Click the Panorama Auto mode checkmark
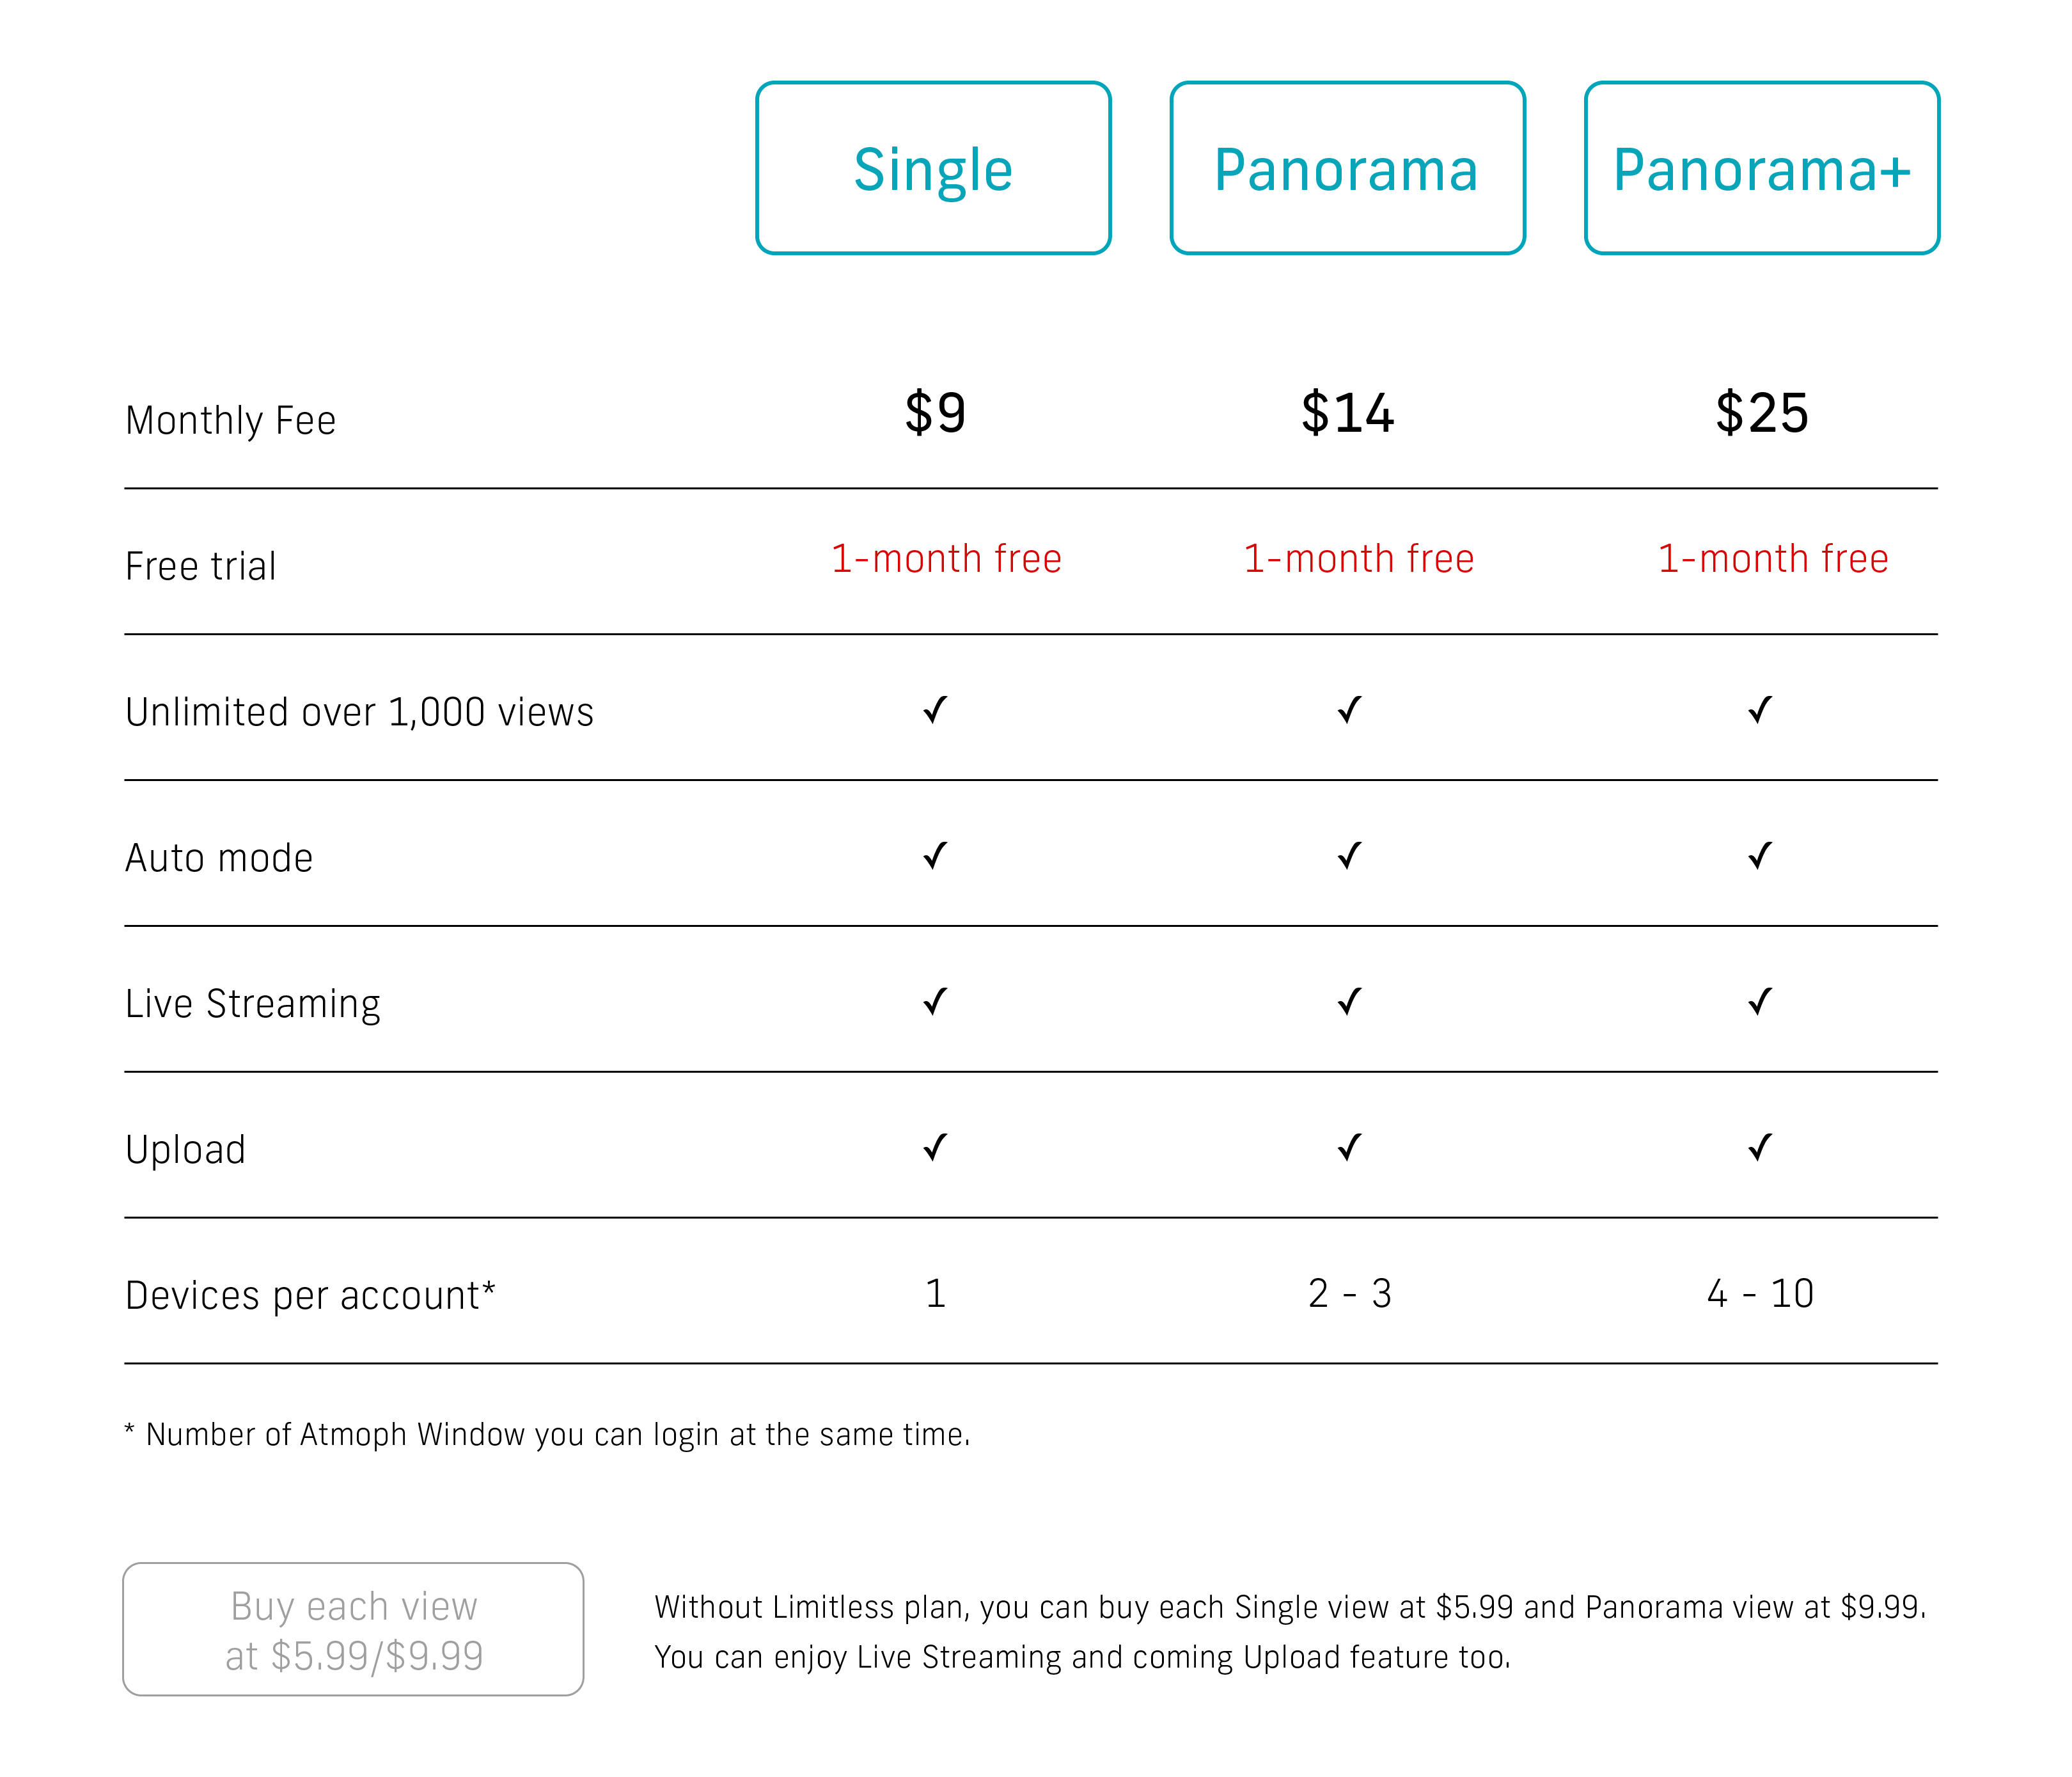 [x=1349, y=856]
